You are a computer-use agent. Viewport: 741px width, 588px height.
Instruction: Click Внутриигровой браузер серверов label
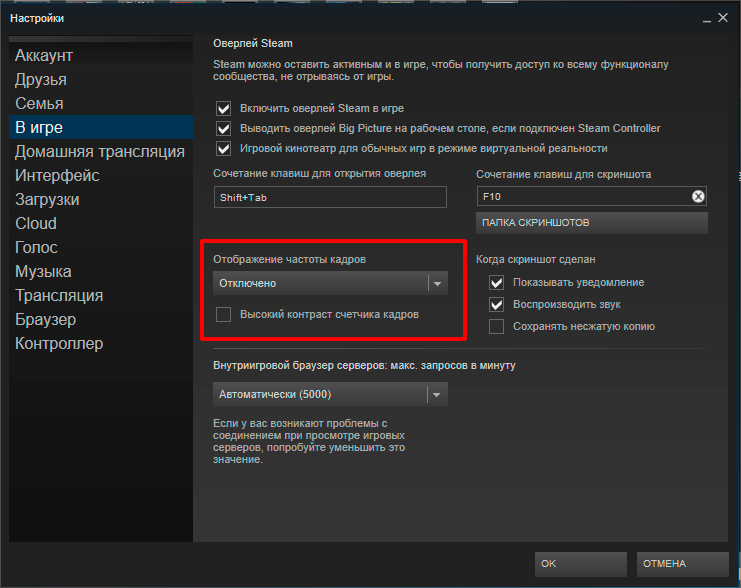364,365
